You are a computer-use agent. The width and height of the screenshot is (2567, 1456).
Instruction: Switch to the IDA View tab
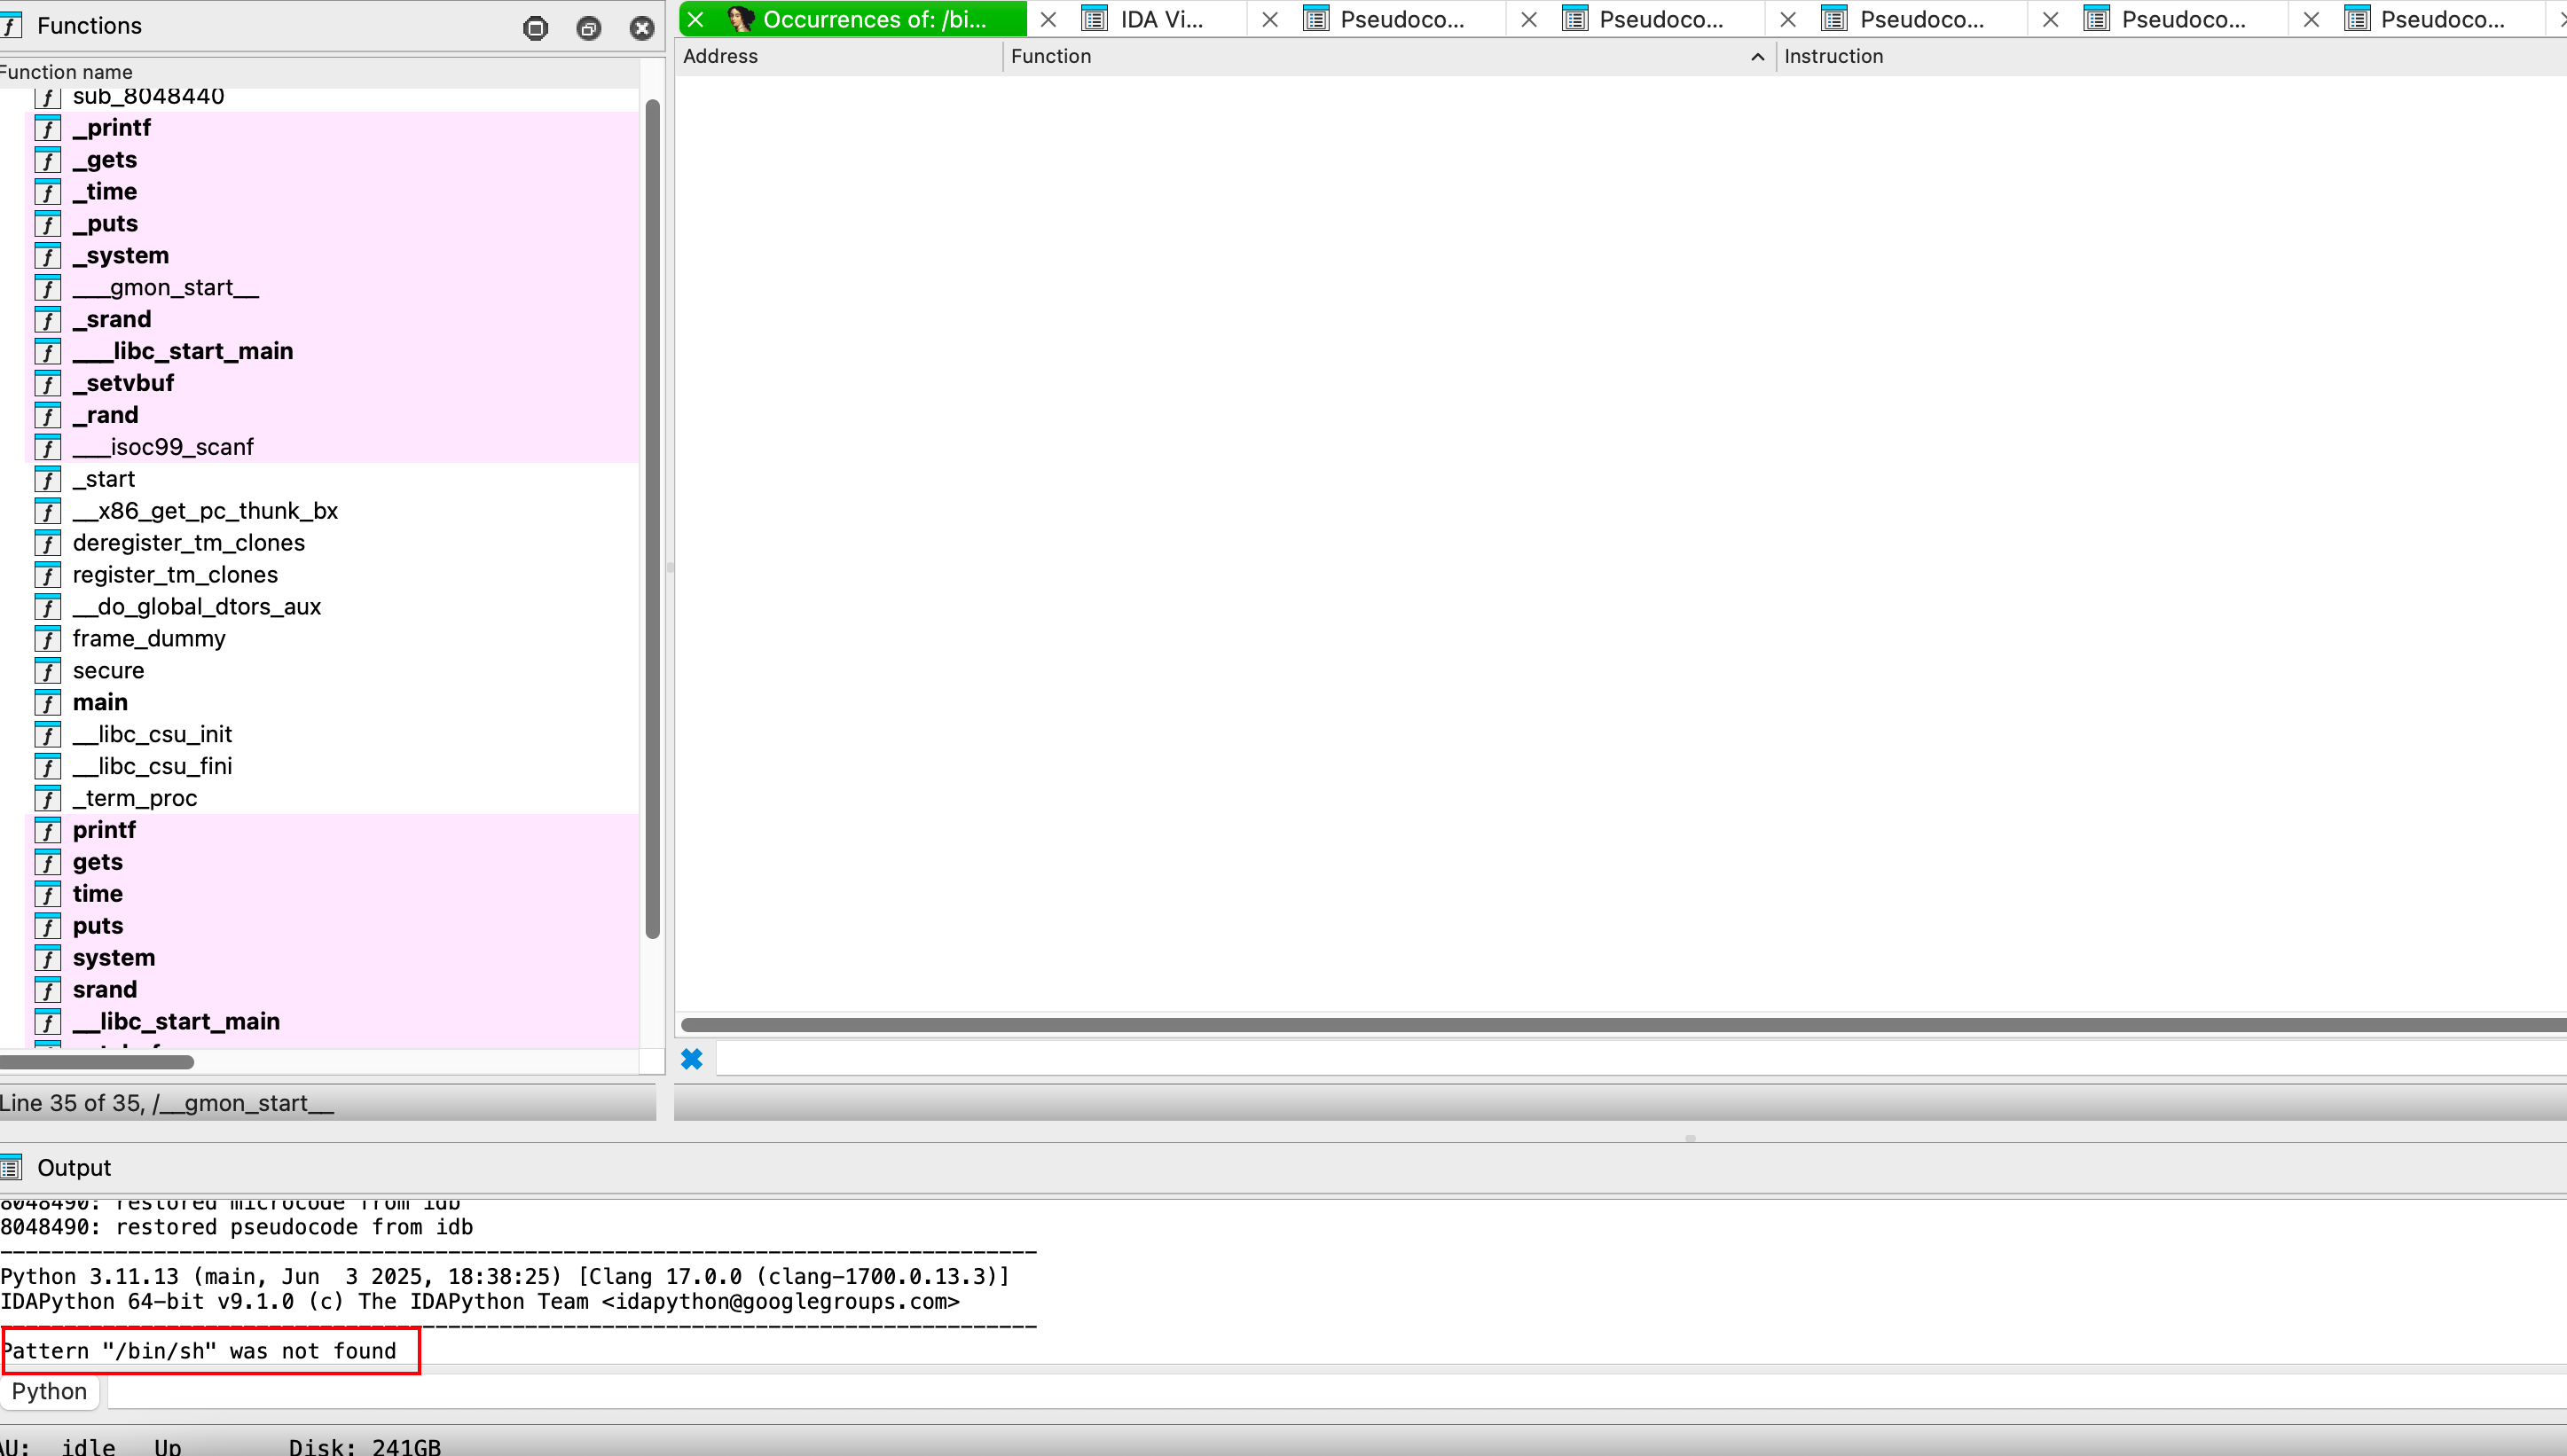point(1161,19)
